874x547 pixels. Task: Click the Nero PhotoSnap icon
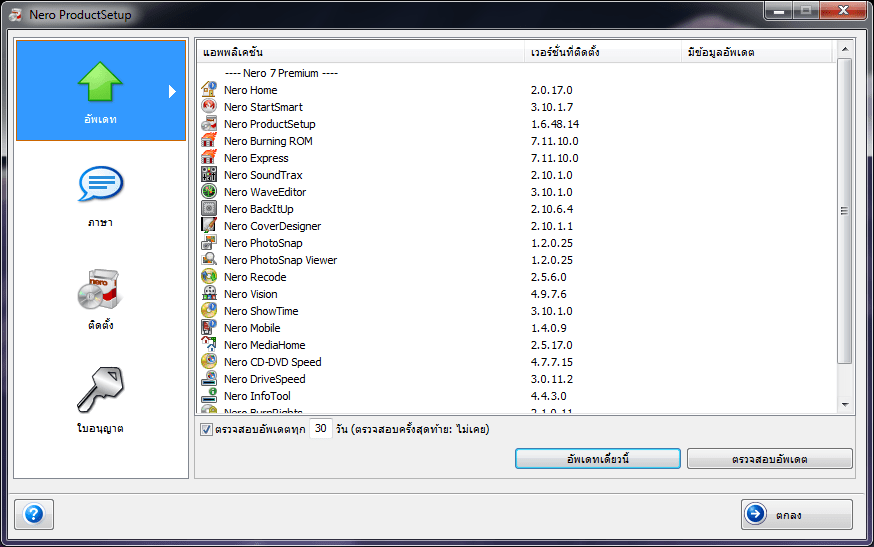pos(209,242)
